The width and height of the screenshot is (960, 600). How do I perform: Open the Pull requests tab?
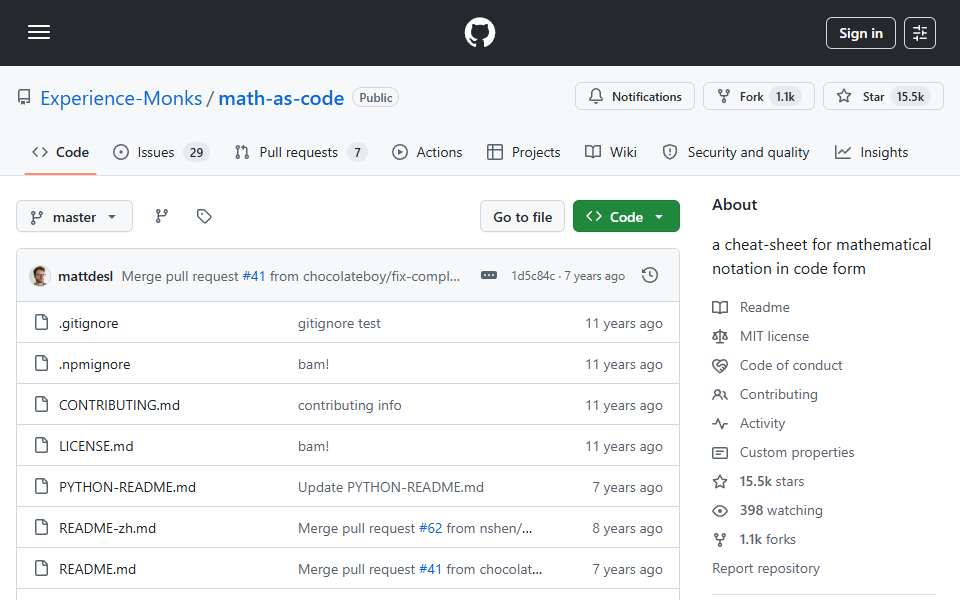(301, 152)
